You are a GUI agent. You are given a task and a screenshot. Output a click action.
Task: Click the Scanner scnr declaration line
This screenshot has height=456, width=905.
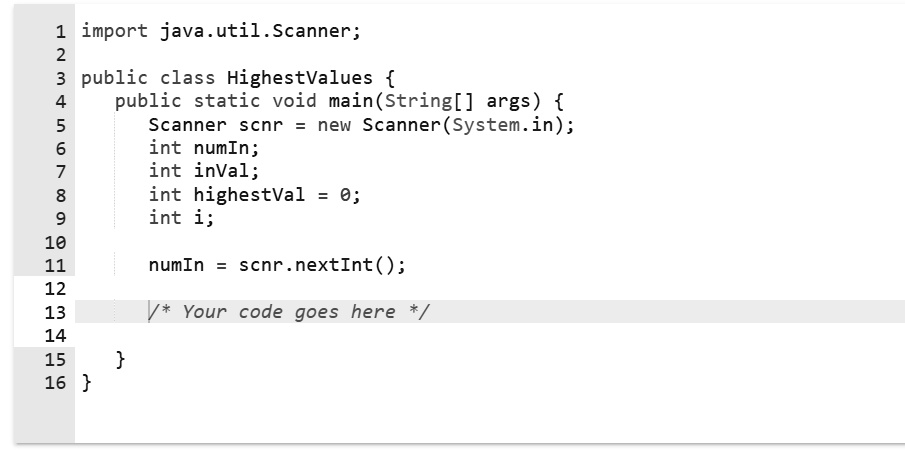(x=361, y=125)
